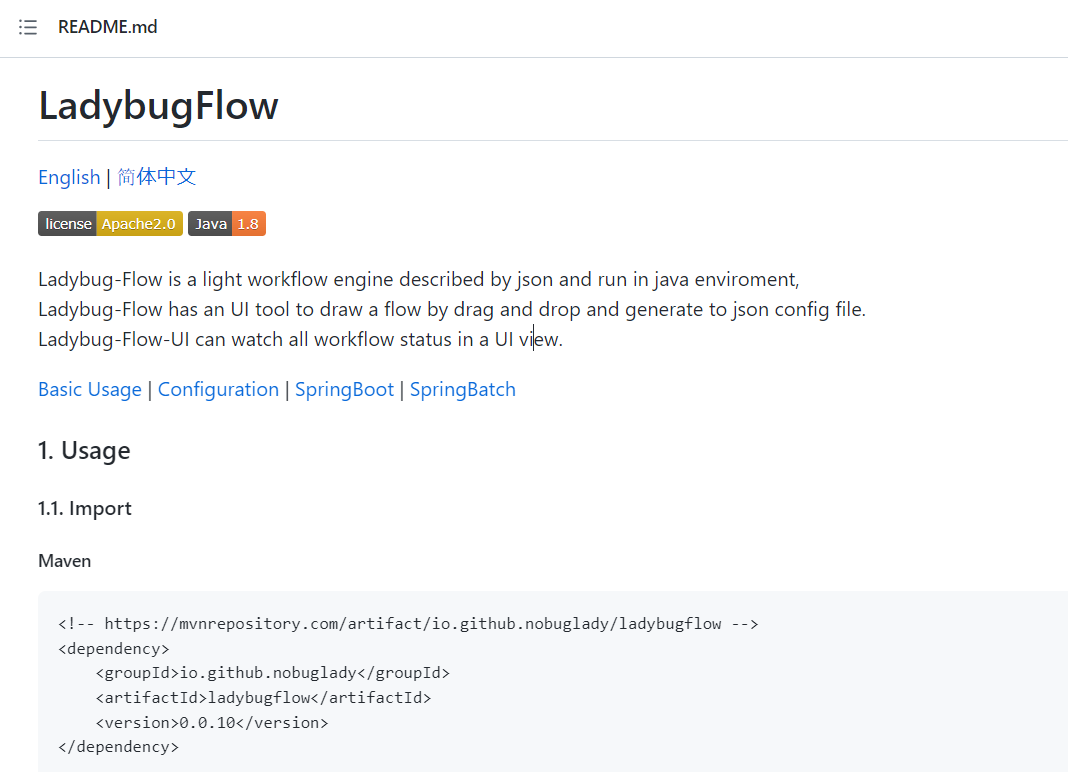Open the Basic Usage link

(90, 389)
